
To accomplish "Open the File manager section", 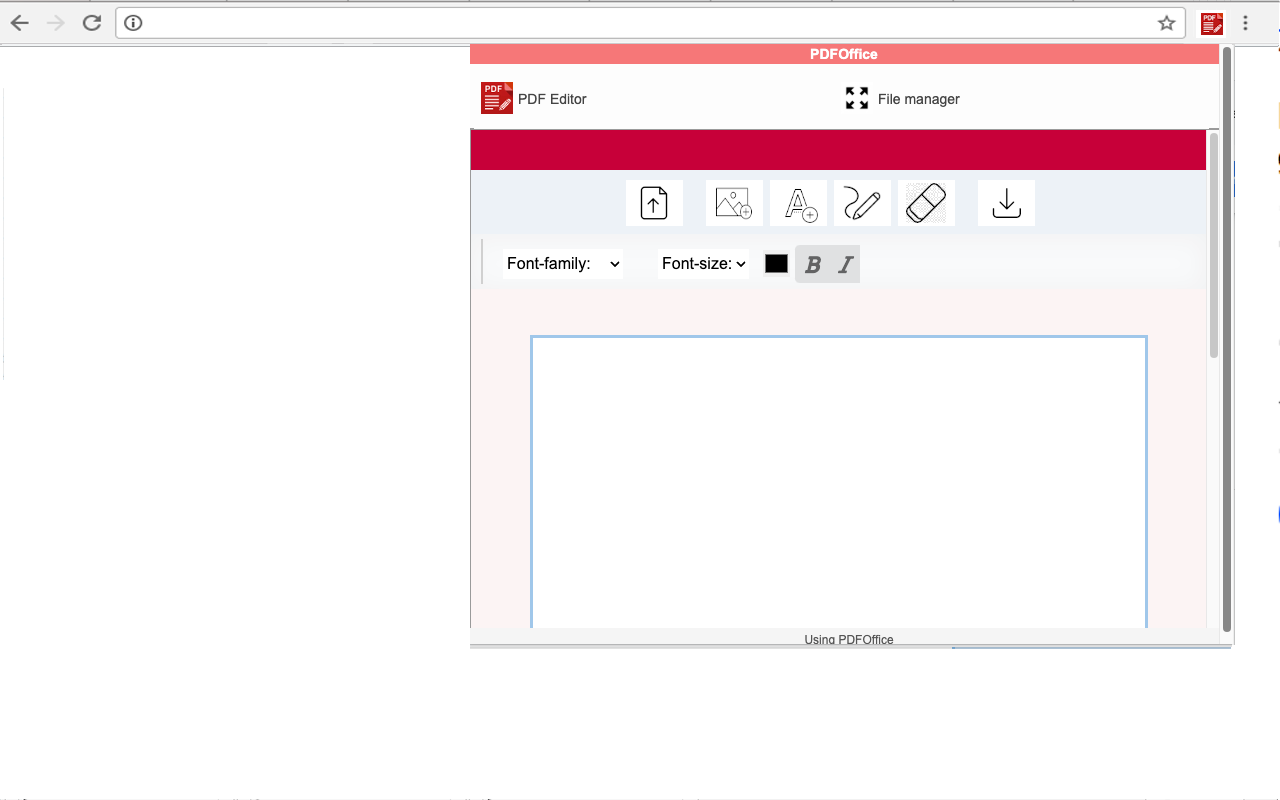I will (917, 98).
